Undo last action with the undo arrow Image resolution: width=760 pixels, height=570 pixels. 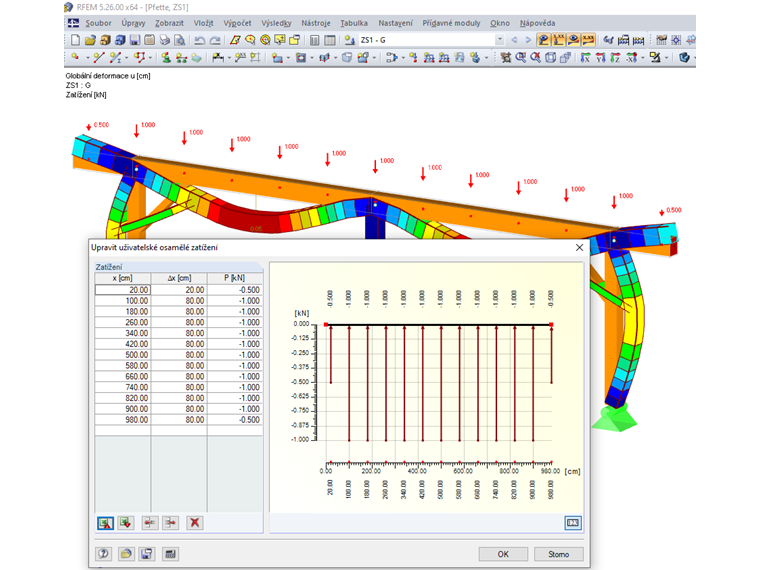199,40
